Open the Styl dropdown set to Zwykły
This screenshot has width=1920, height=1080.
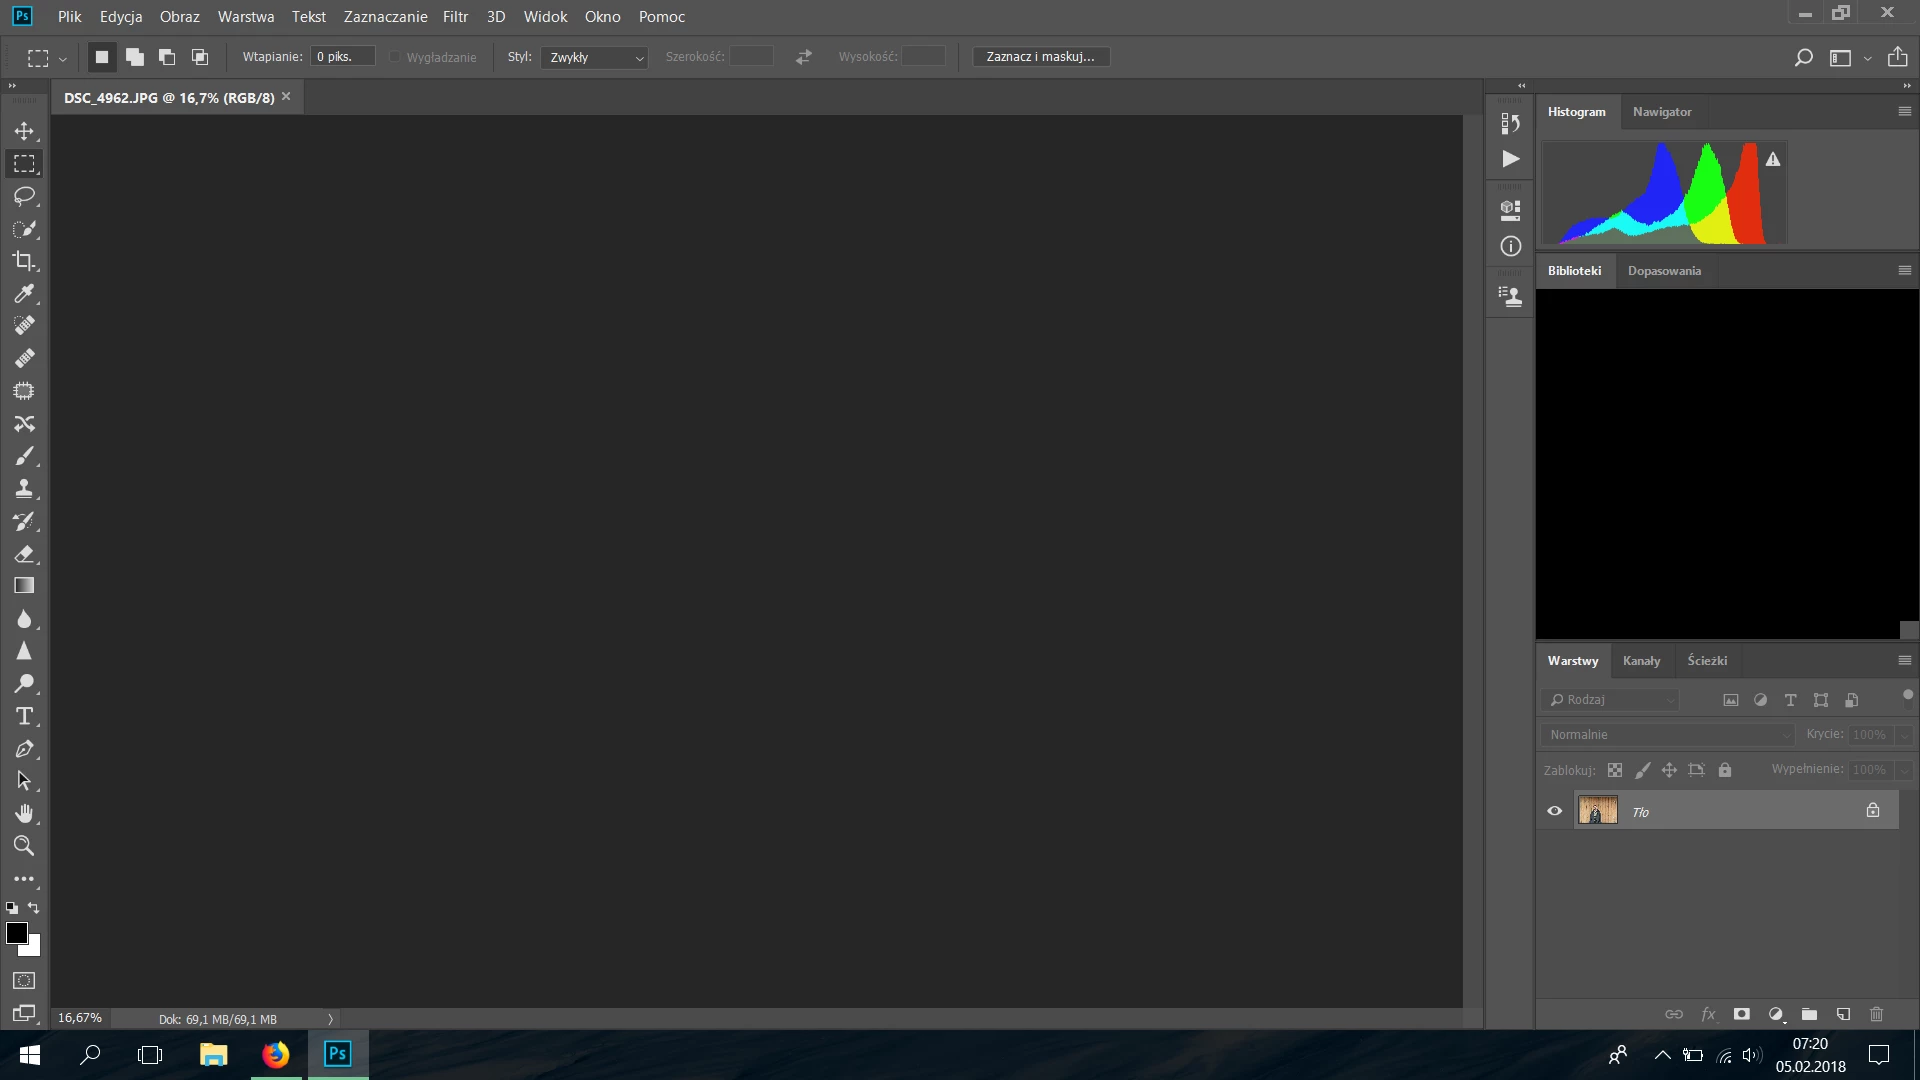click(x=594, y=57)
